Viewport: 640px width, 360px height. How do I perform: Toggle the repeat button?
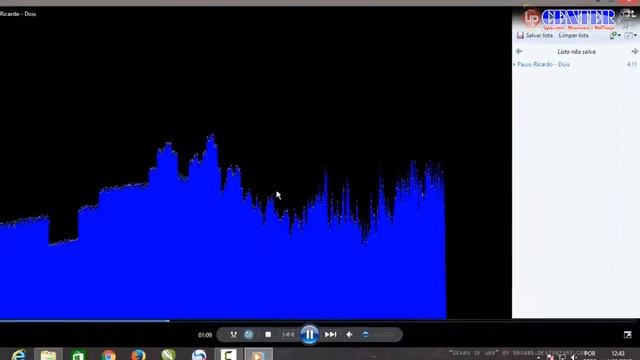[x=249, y=335]
